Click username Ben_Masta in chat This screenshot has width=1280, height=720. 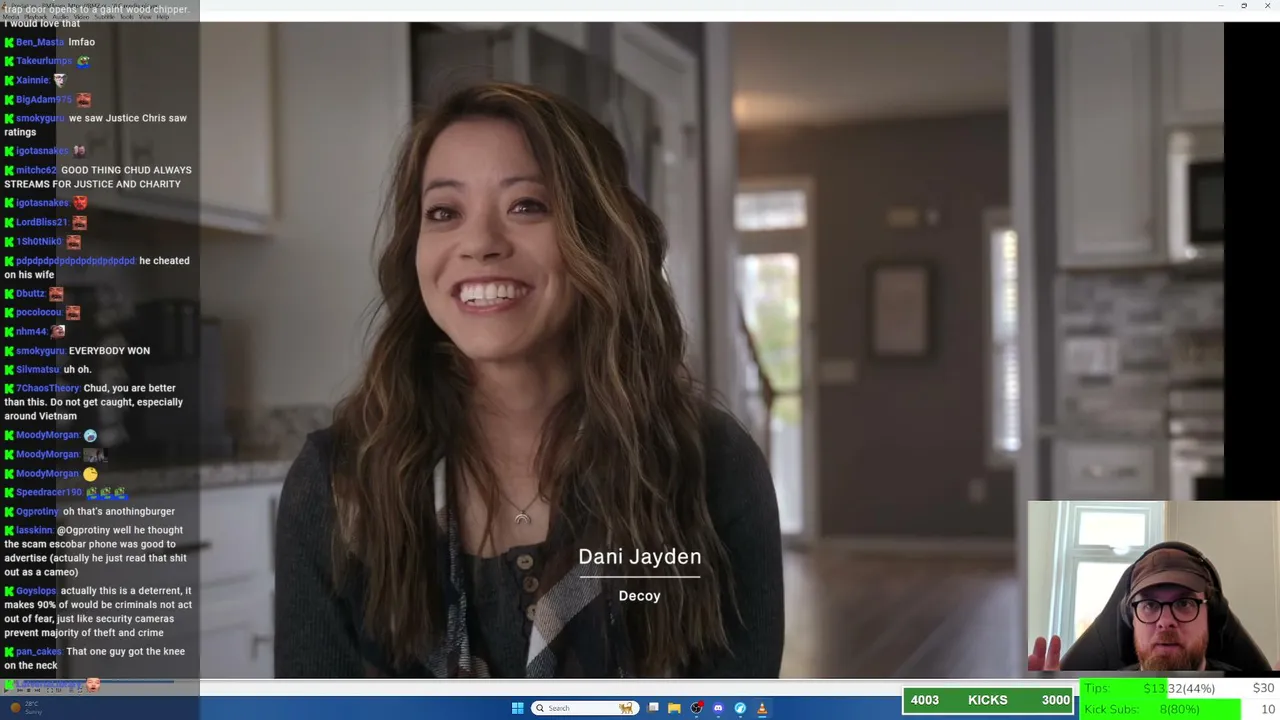pos(40,42)
